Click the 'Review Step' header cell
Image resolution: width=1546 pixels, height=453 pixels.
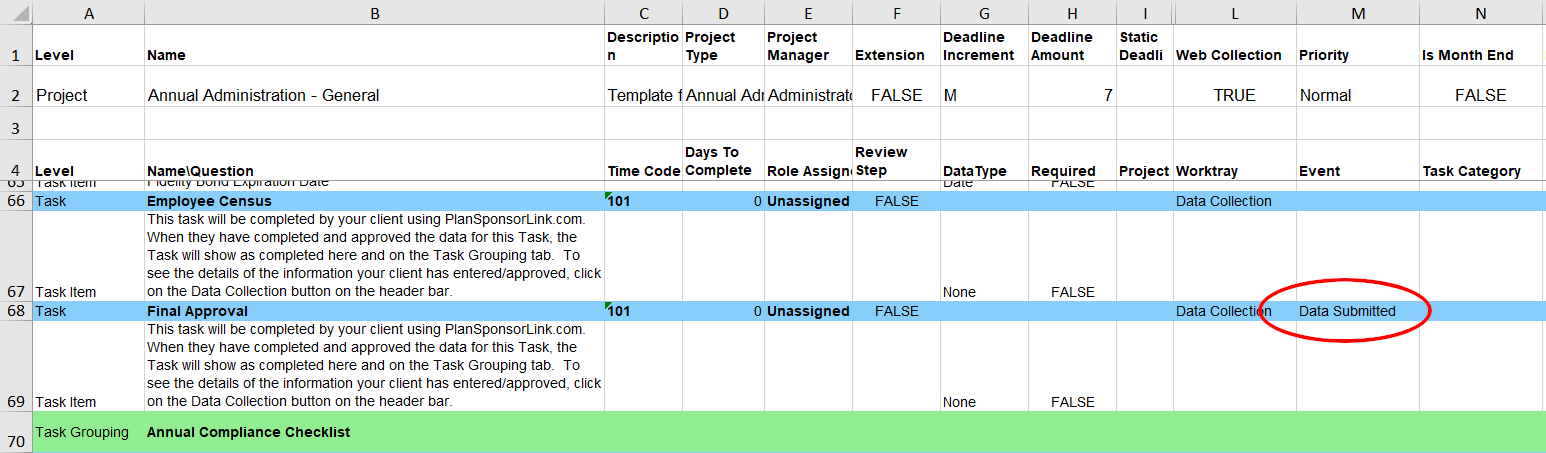pos(896,162)
